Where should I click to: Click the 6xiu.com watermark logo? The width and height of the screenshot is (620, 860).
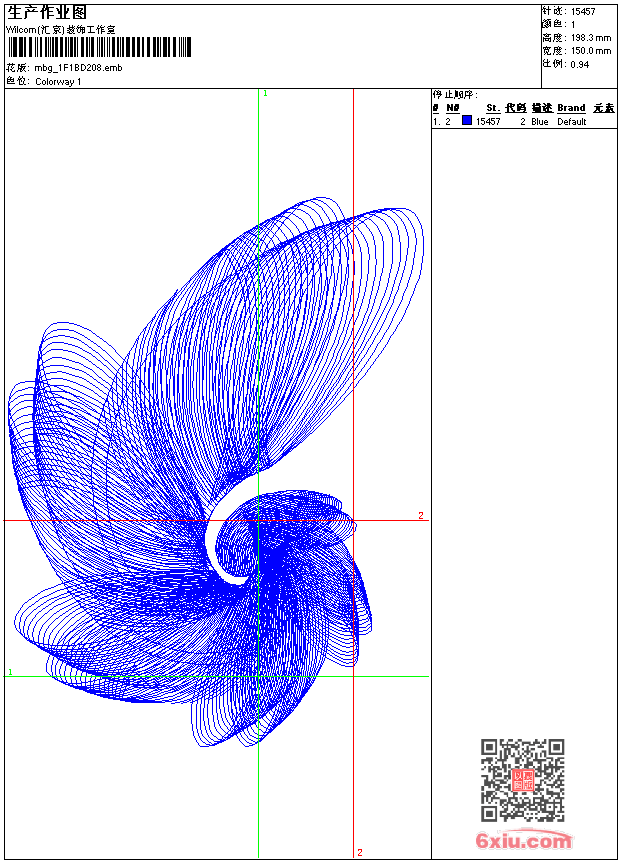(x=524, y=841)
